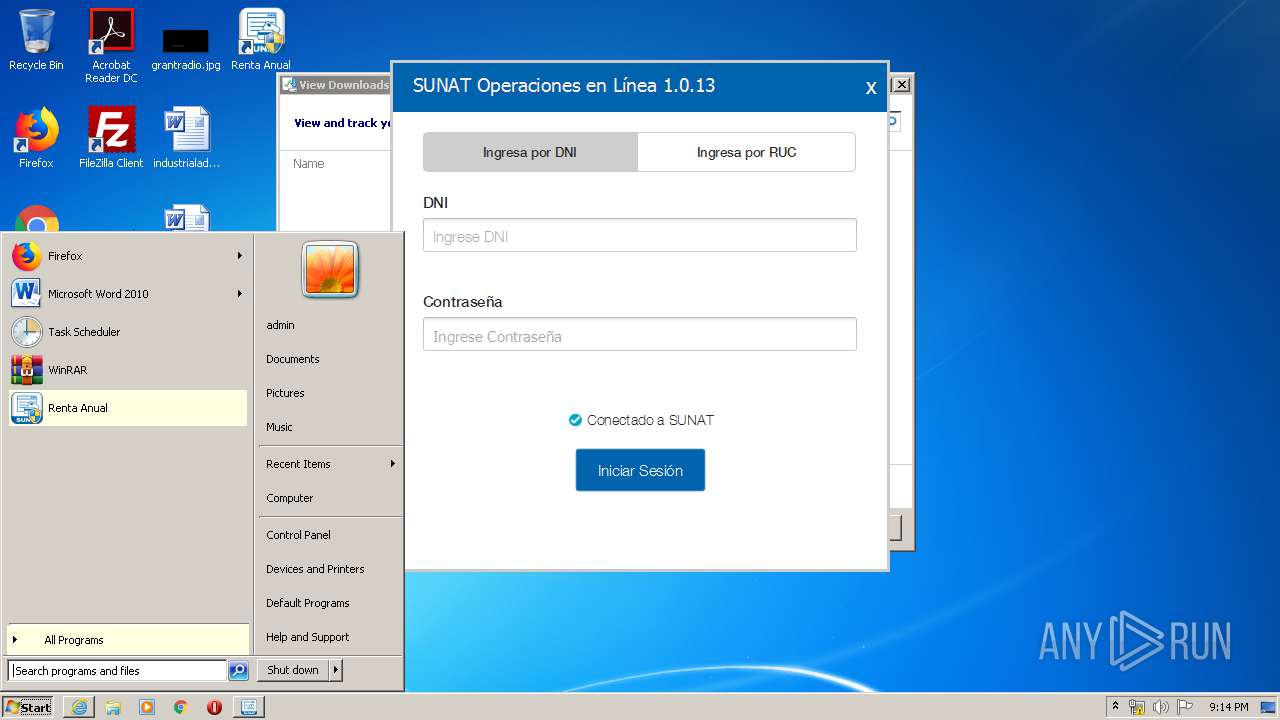This screenshot has height=720, width=1280.
Task: Click the Shut down button
Action: tap(293, 670)
